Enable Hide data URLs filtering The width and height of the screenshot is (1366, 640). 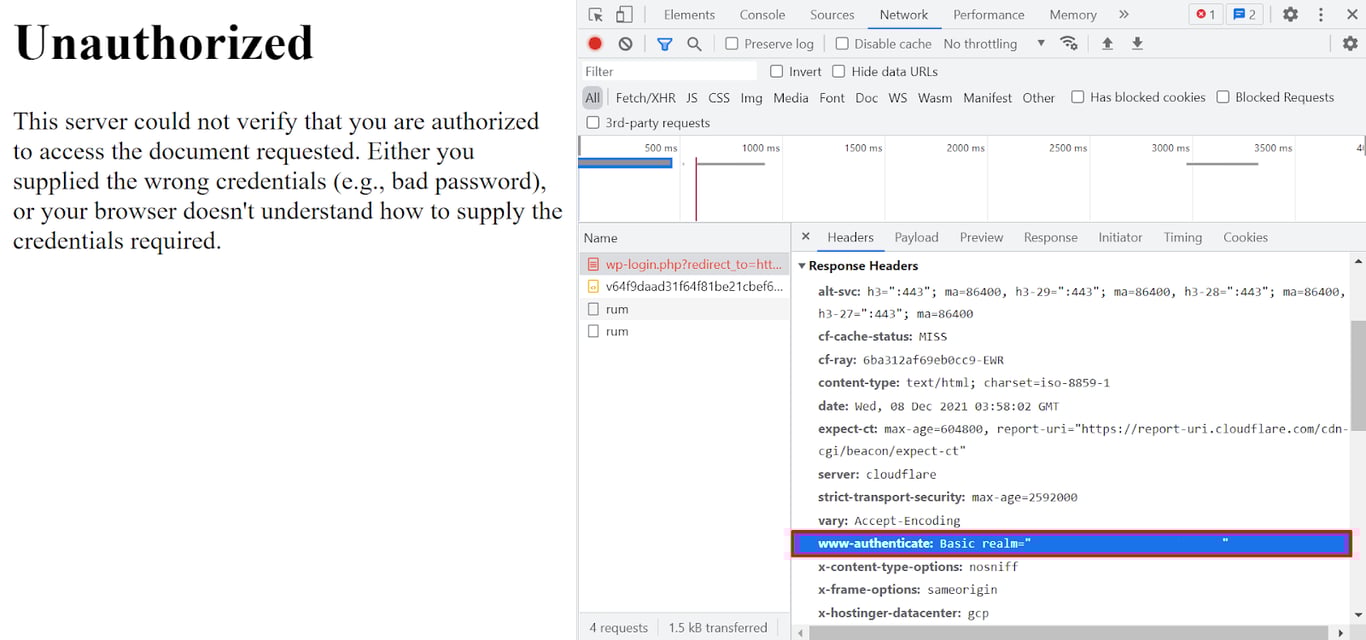(837, 71)
